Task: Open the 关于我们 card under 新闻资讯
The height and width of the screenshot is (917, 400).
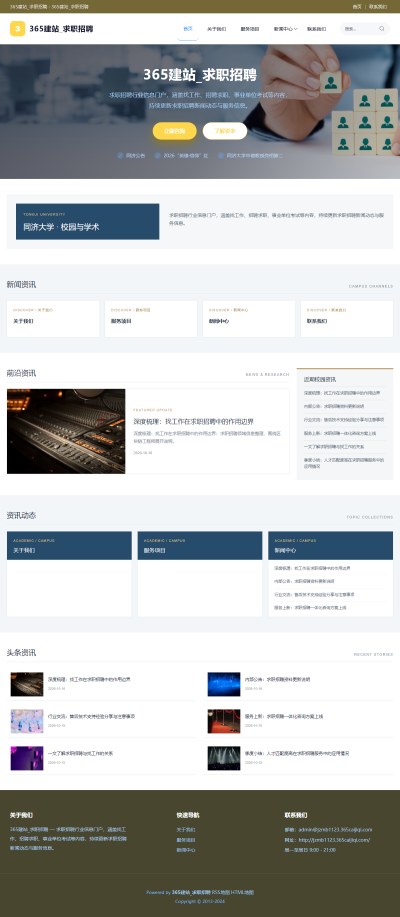Action: (53, 319)
